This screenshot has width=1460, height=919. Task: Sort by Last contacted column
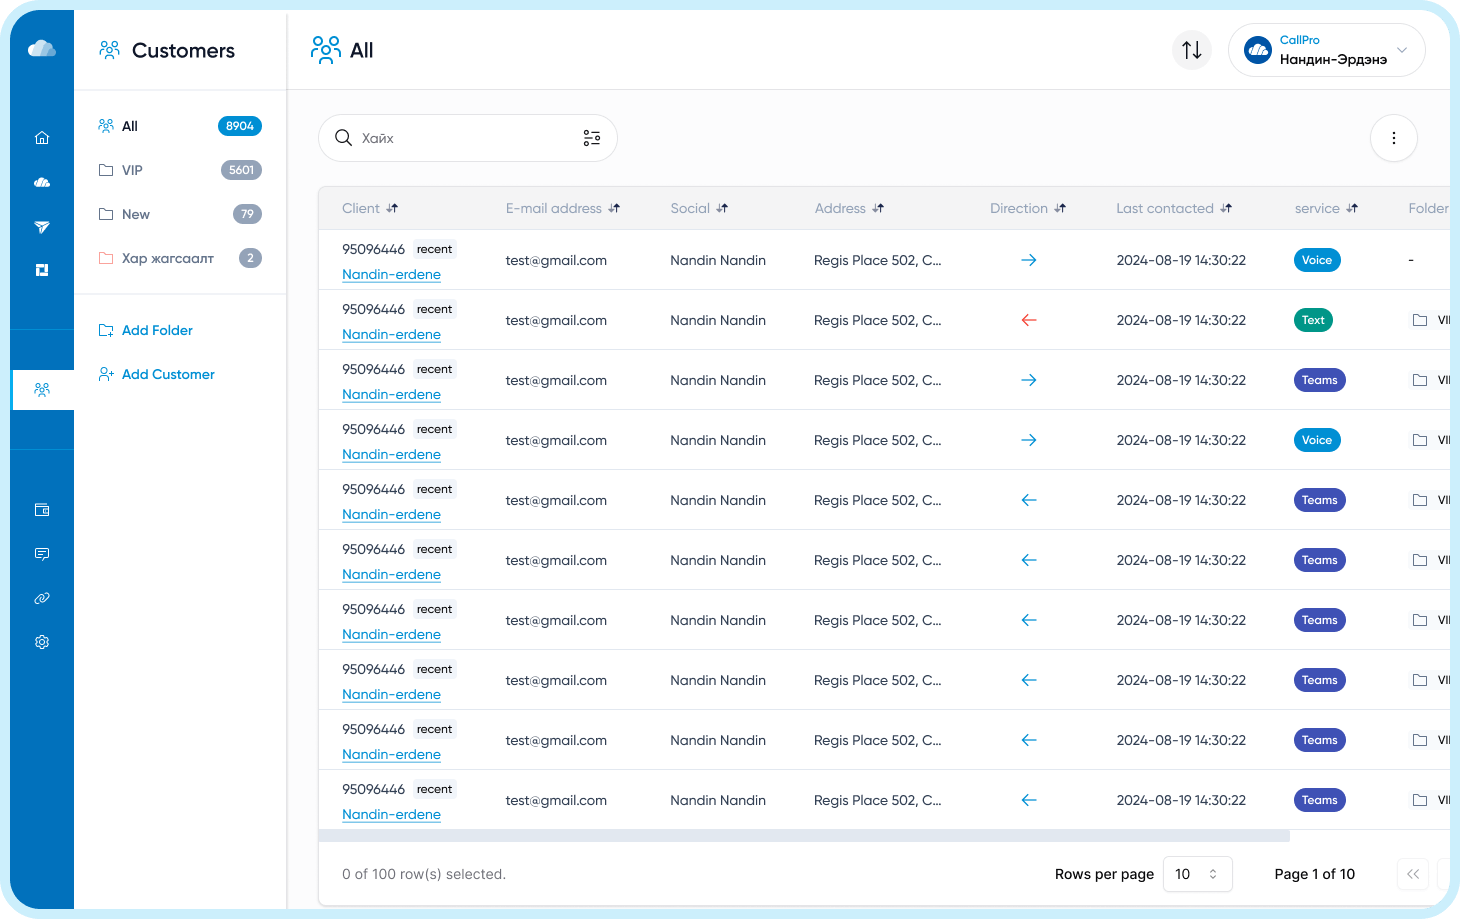coord(1174,208)
